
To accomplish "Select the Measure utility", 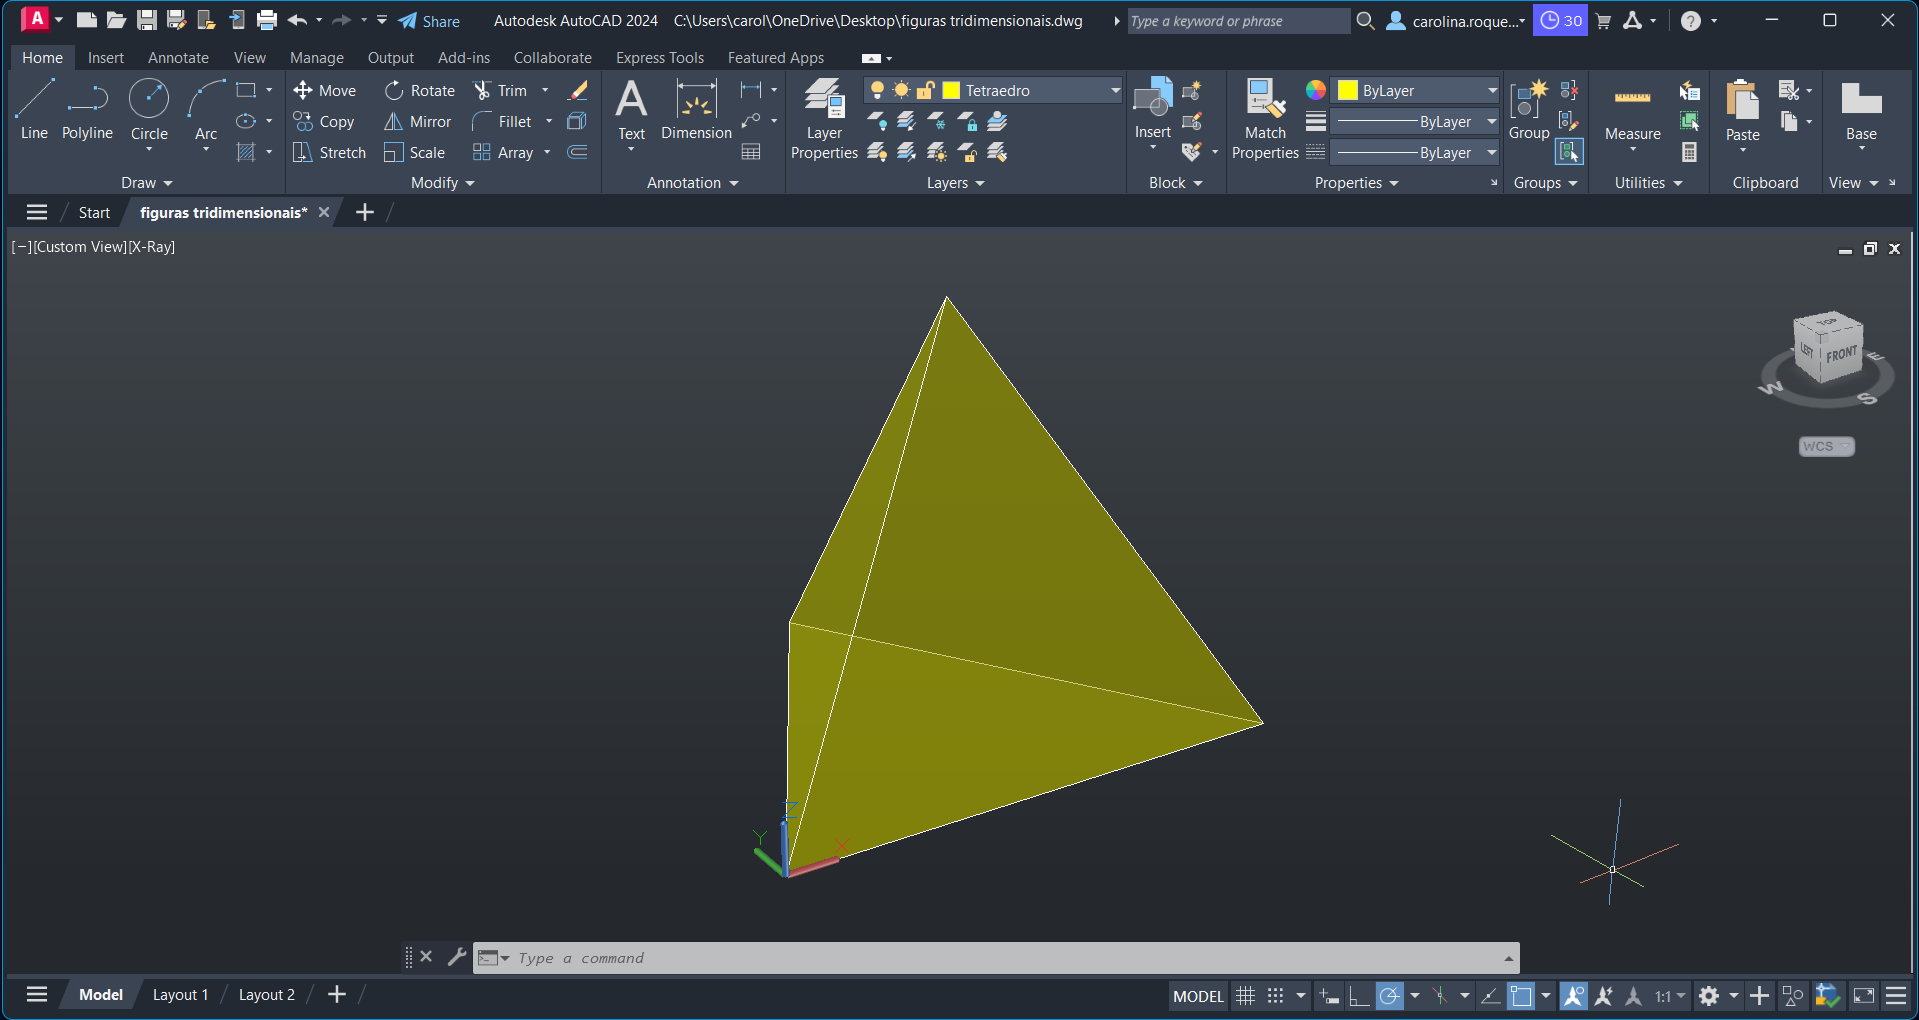I will [1632, 110].
